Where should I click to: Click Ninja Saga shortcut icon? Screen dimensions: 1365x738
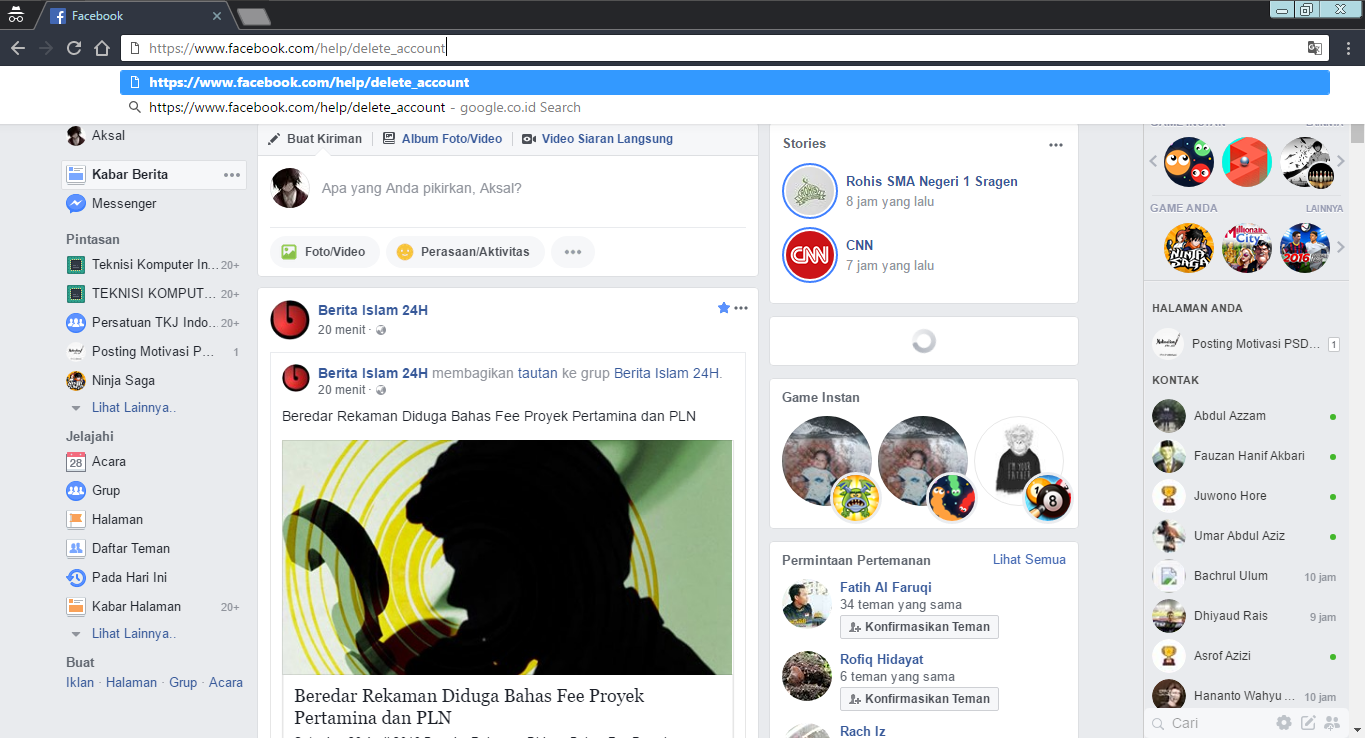(75, 381)
